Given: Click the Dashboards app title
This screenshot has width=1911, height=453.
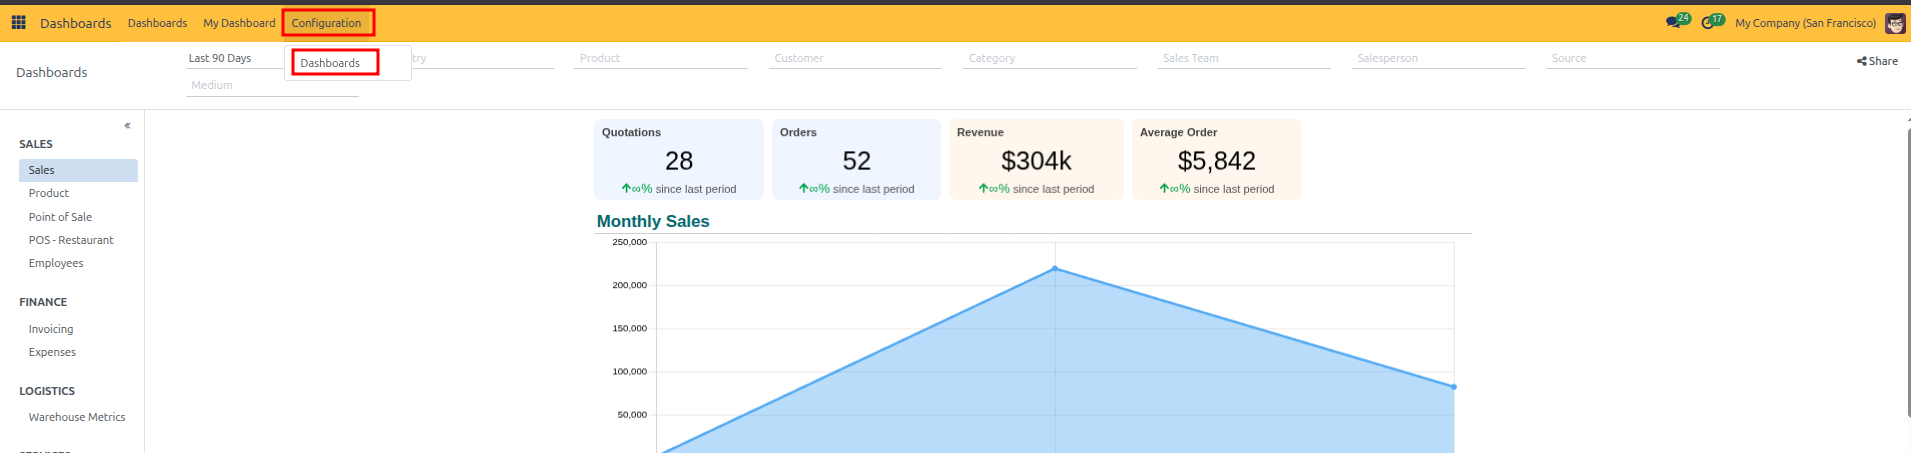Looking at the screenshot, I should 75,23.
